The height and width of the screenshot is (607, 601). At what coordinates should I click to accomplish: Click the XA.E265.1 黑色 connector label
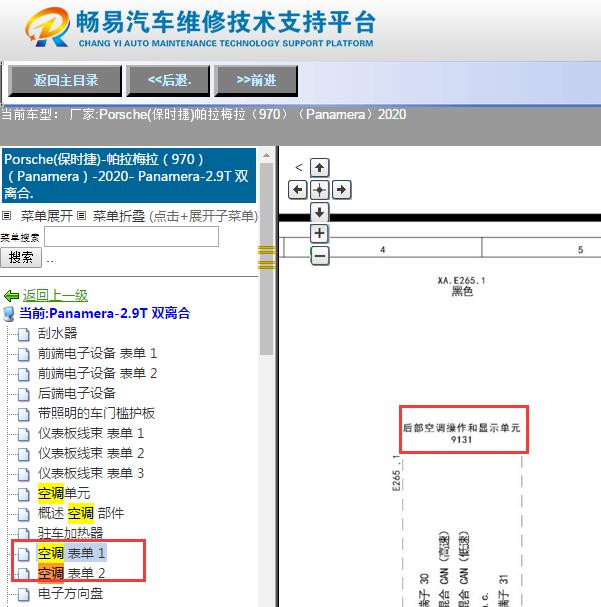461,286
